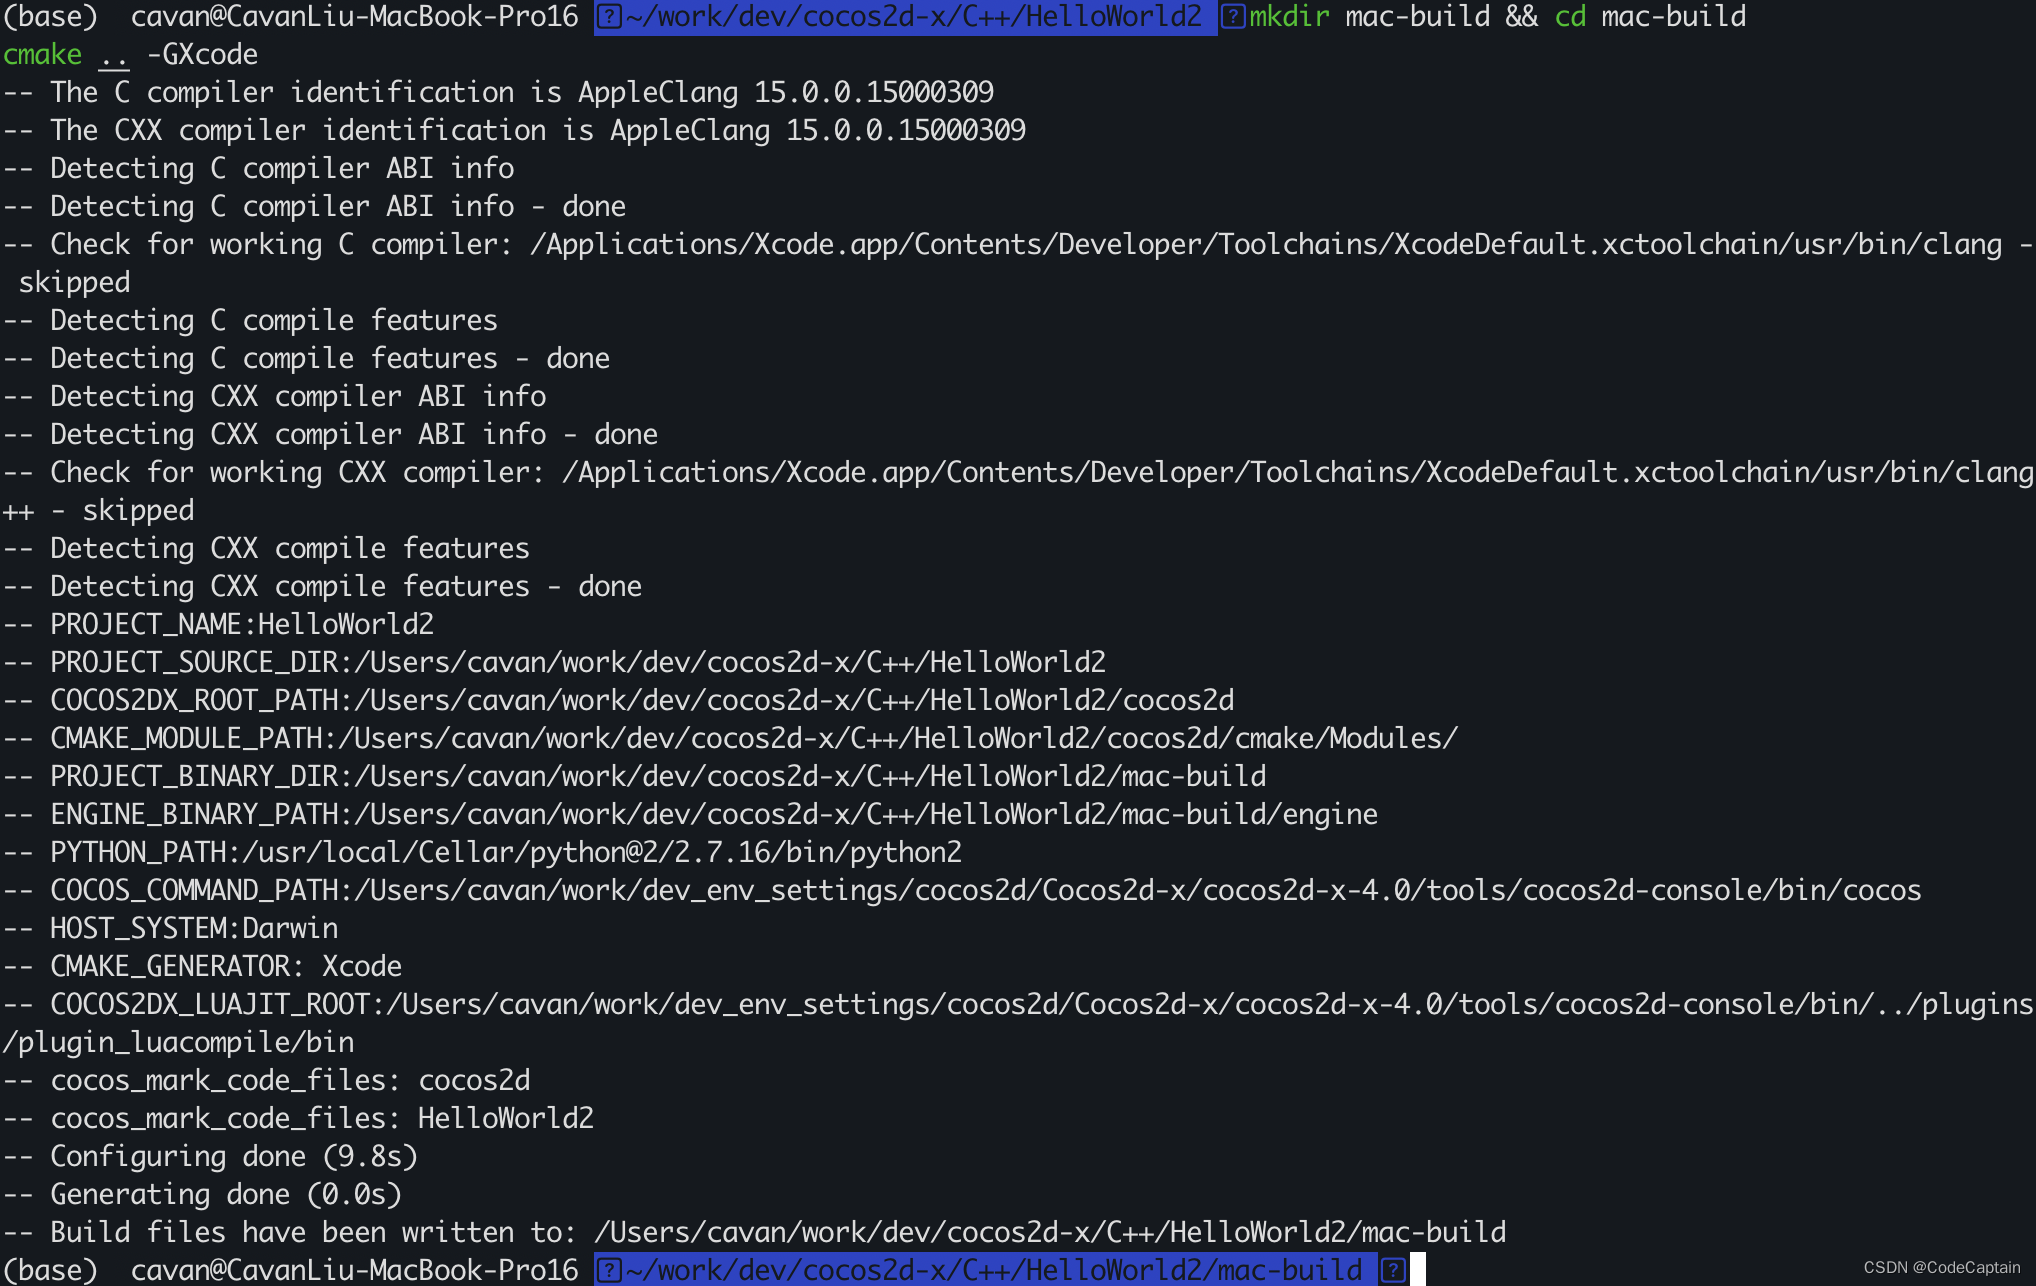The image size is (2036, 1286).
Task: Click the 'COCOS_COMMAND_PATH' line
Action: click(x=962, y=891)
